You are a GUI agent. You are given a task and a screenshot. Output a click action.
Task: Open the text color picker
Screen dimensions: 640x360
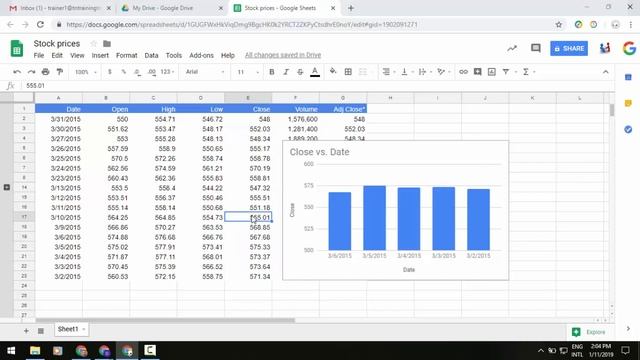[315, 72]
